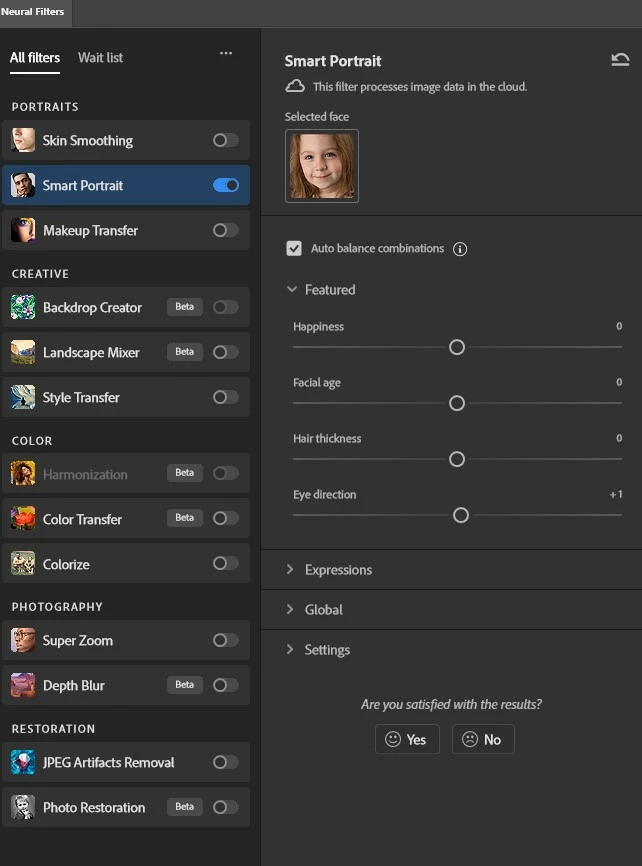Click the Hair thickness slider handle
Image resolution: width=642 pixels, height=866 pixels.
(457, 459)
